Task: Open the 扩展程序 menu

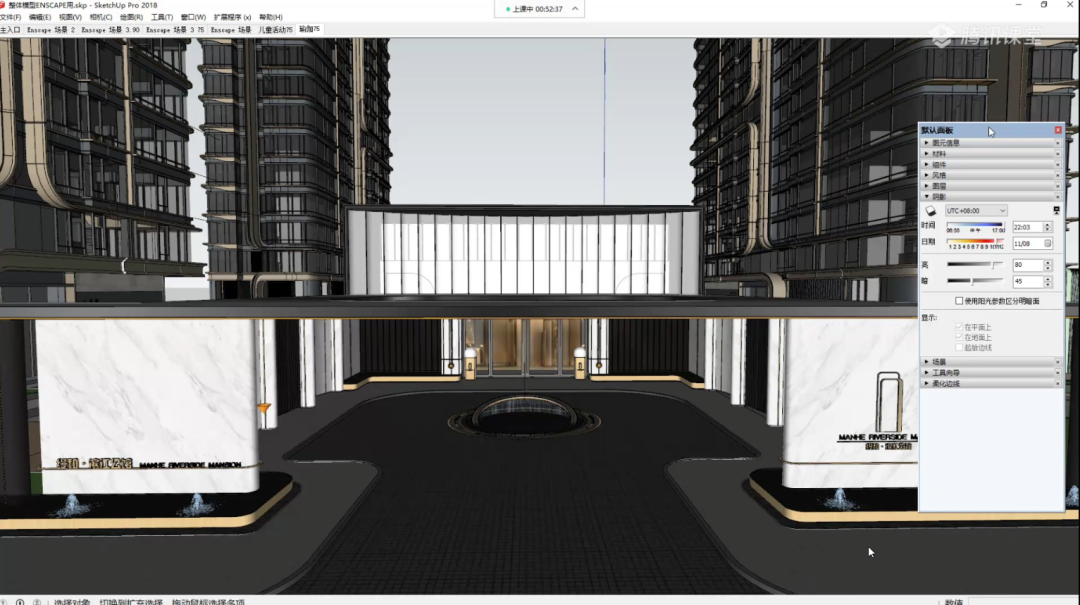Action: tap(232, 17)
